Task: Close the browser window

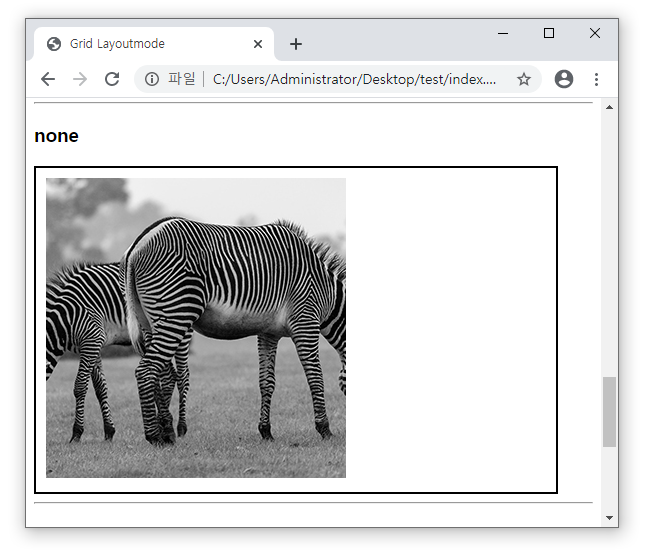Action: (x=595, y=33)
